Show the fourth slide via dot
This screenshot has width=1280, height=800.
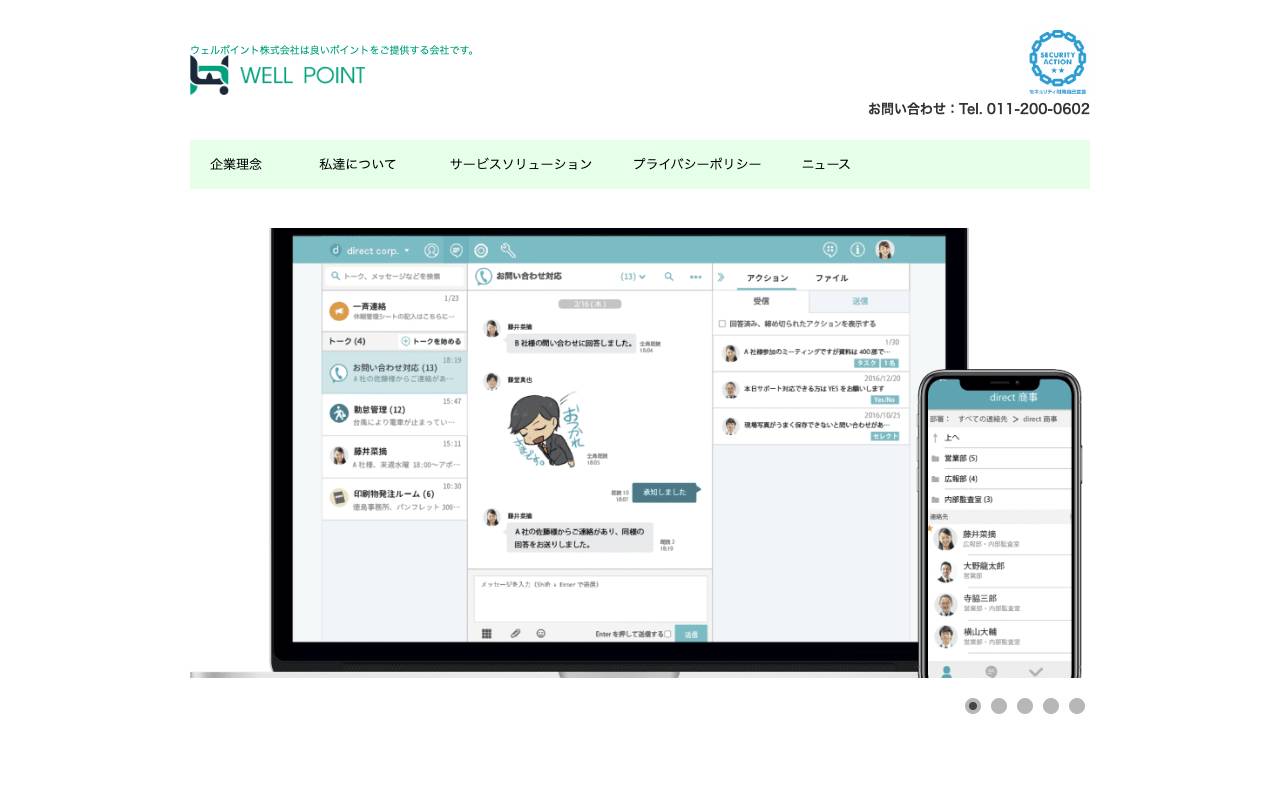[1051, 706]
